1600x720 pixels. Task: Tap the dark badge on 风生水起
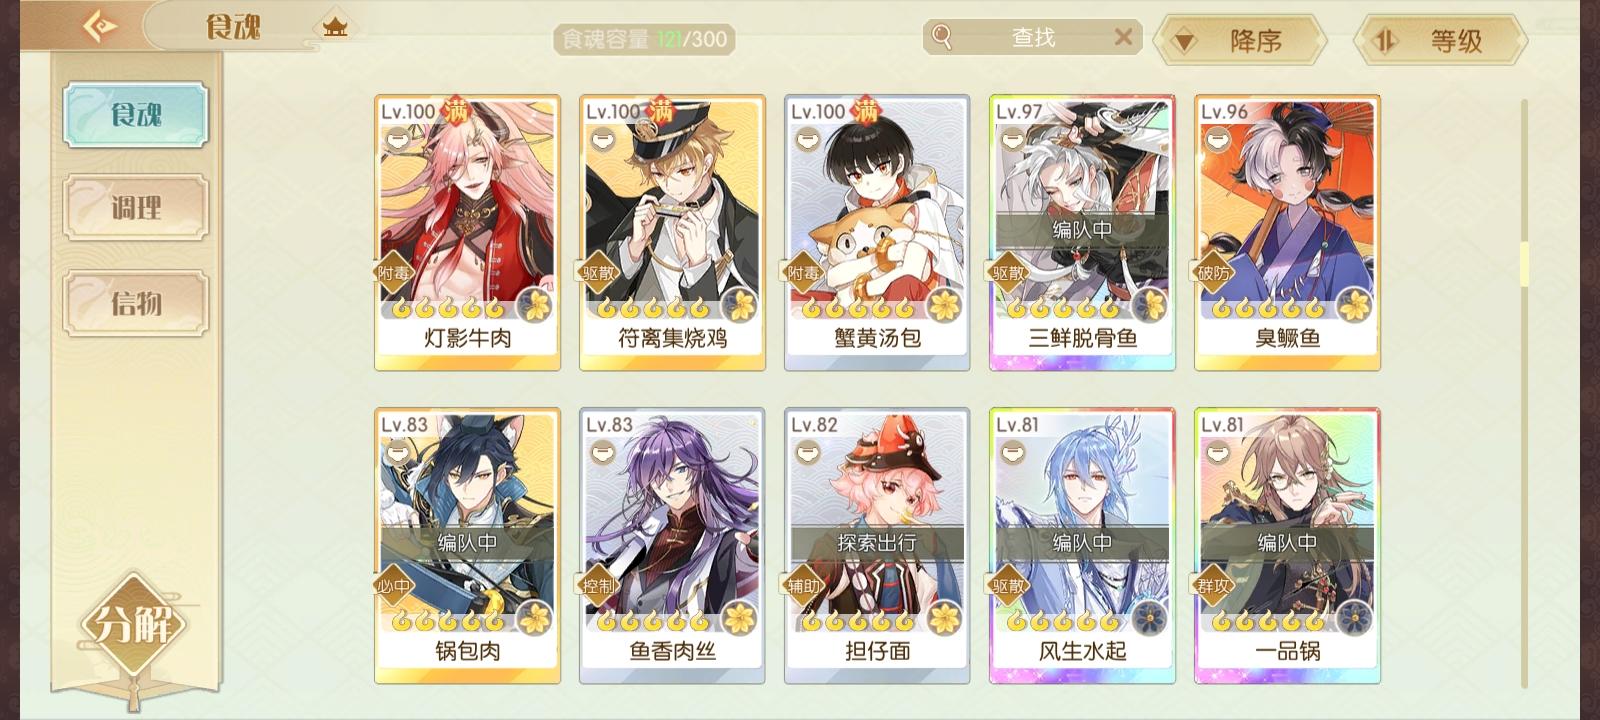pos(1151,618)
